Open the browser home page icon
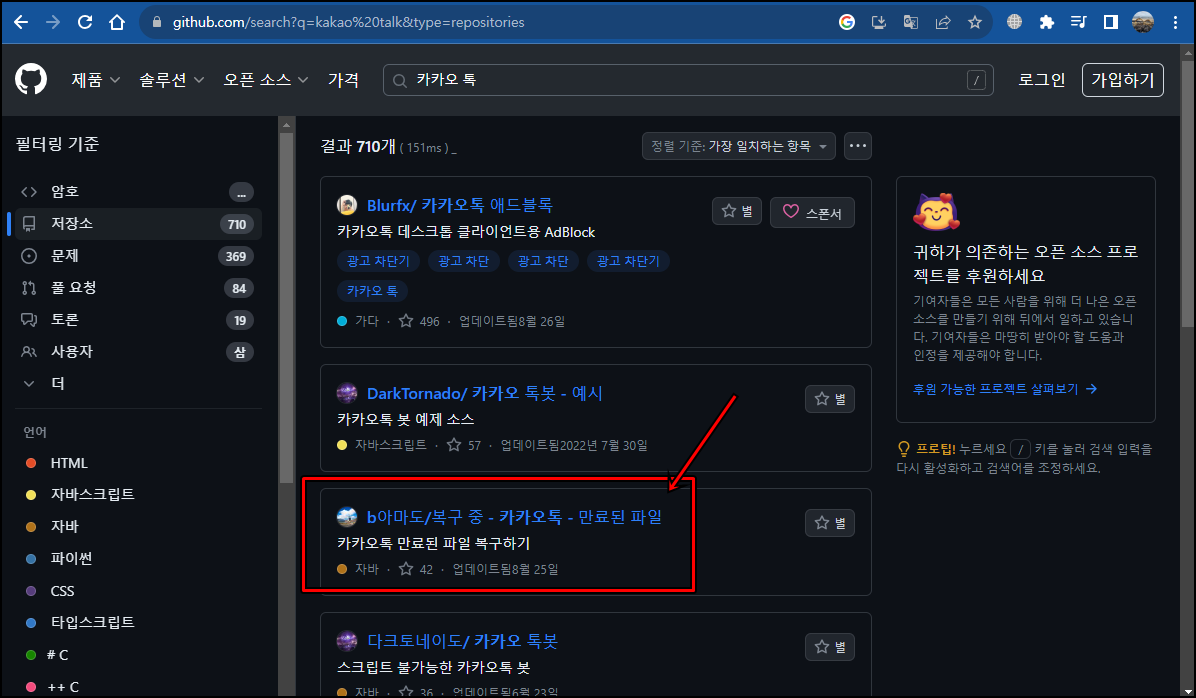Screen dimensions: 1196x698 click(x=117, y=22)
